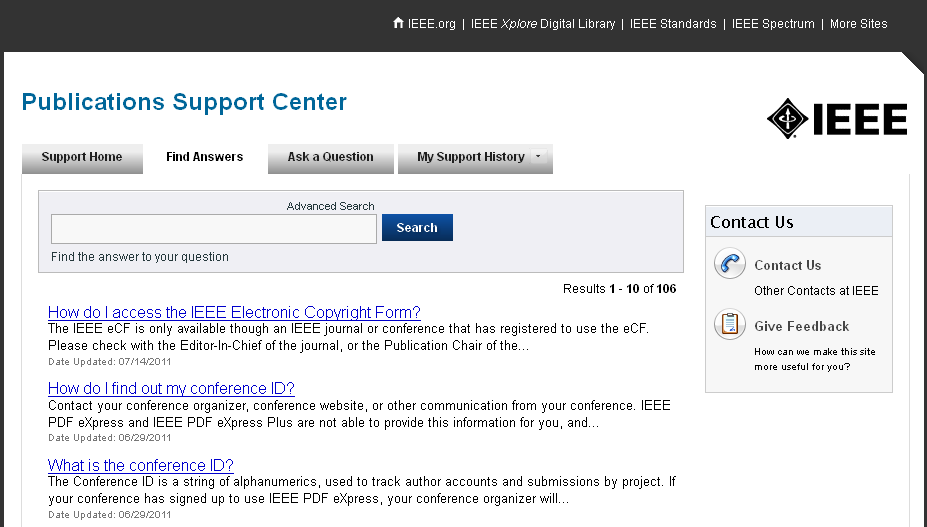Open 'How do I find out my conference ID?'
Screen dimensions: 927x527
171,388
